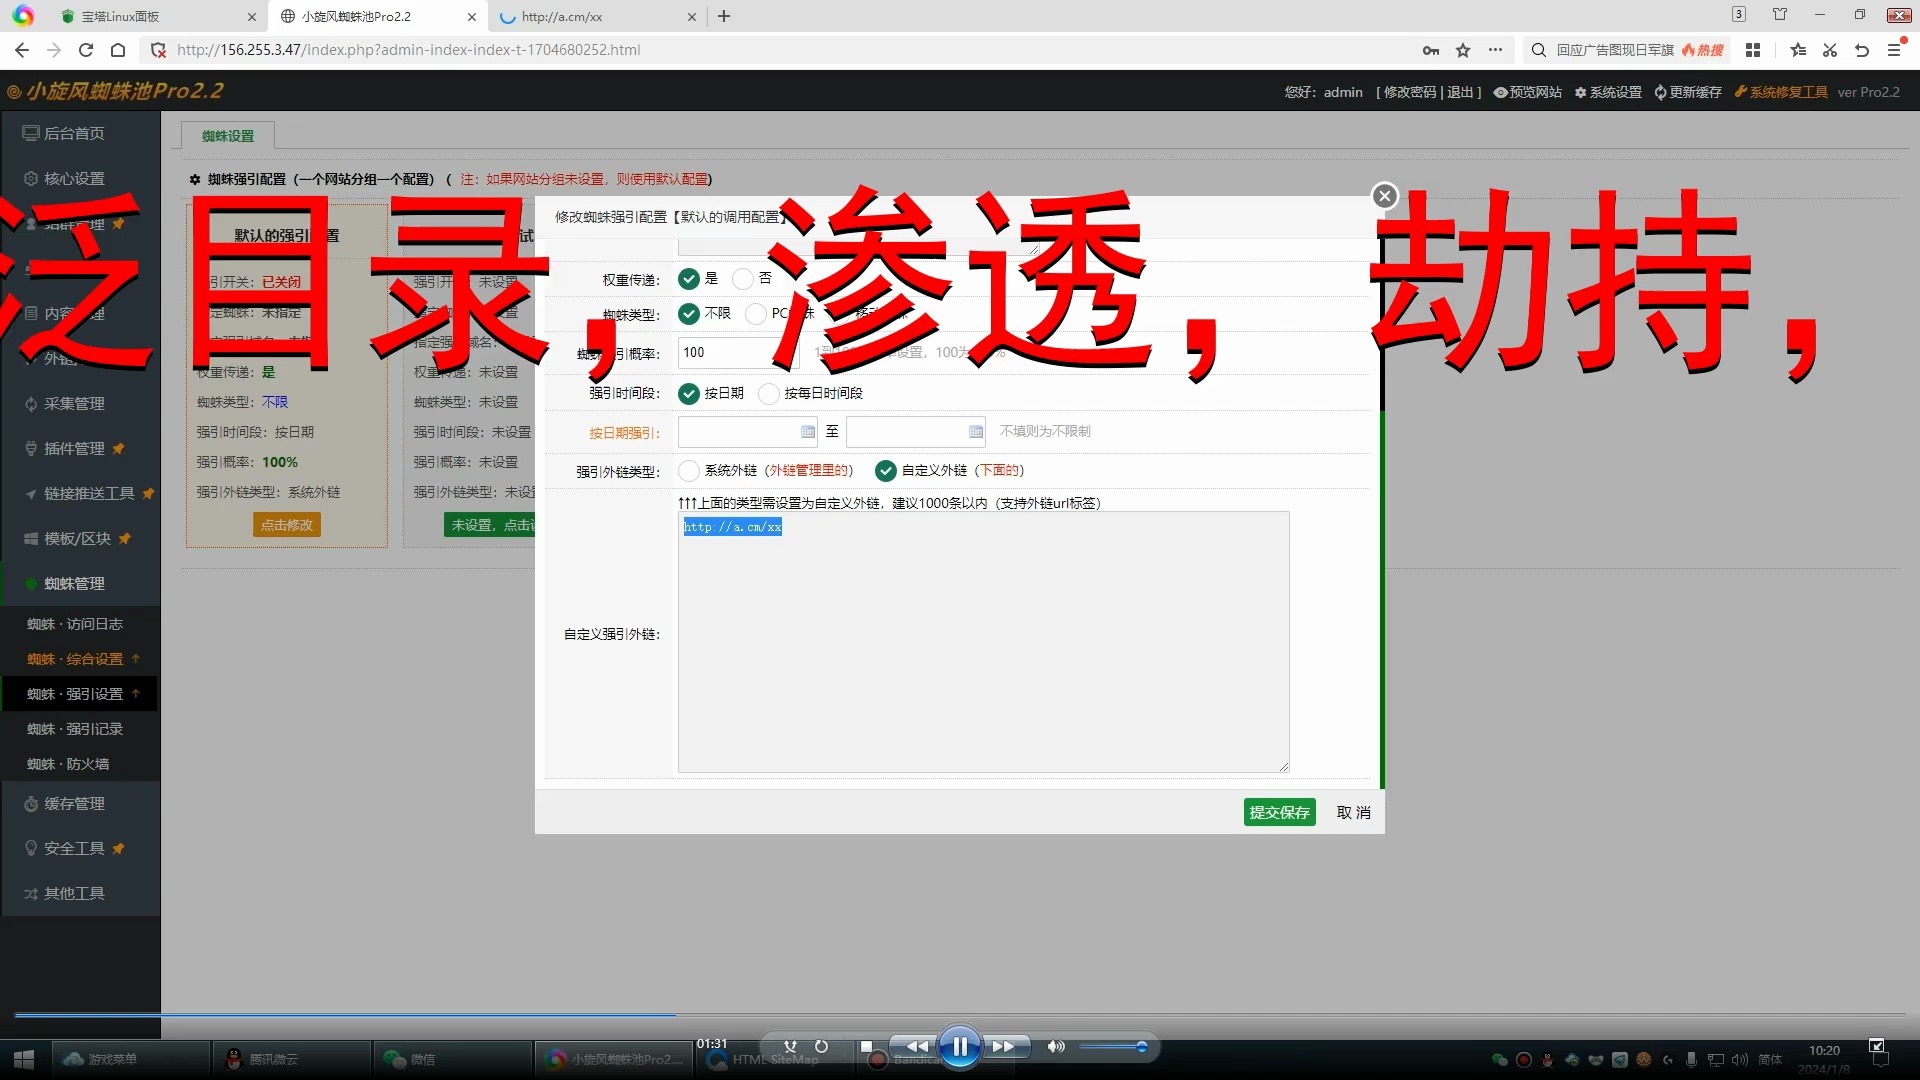Open a new browser tab
Image resolution: width=1920 pixels, height=1080 pixels.
(x=724, y=16)
